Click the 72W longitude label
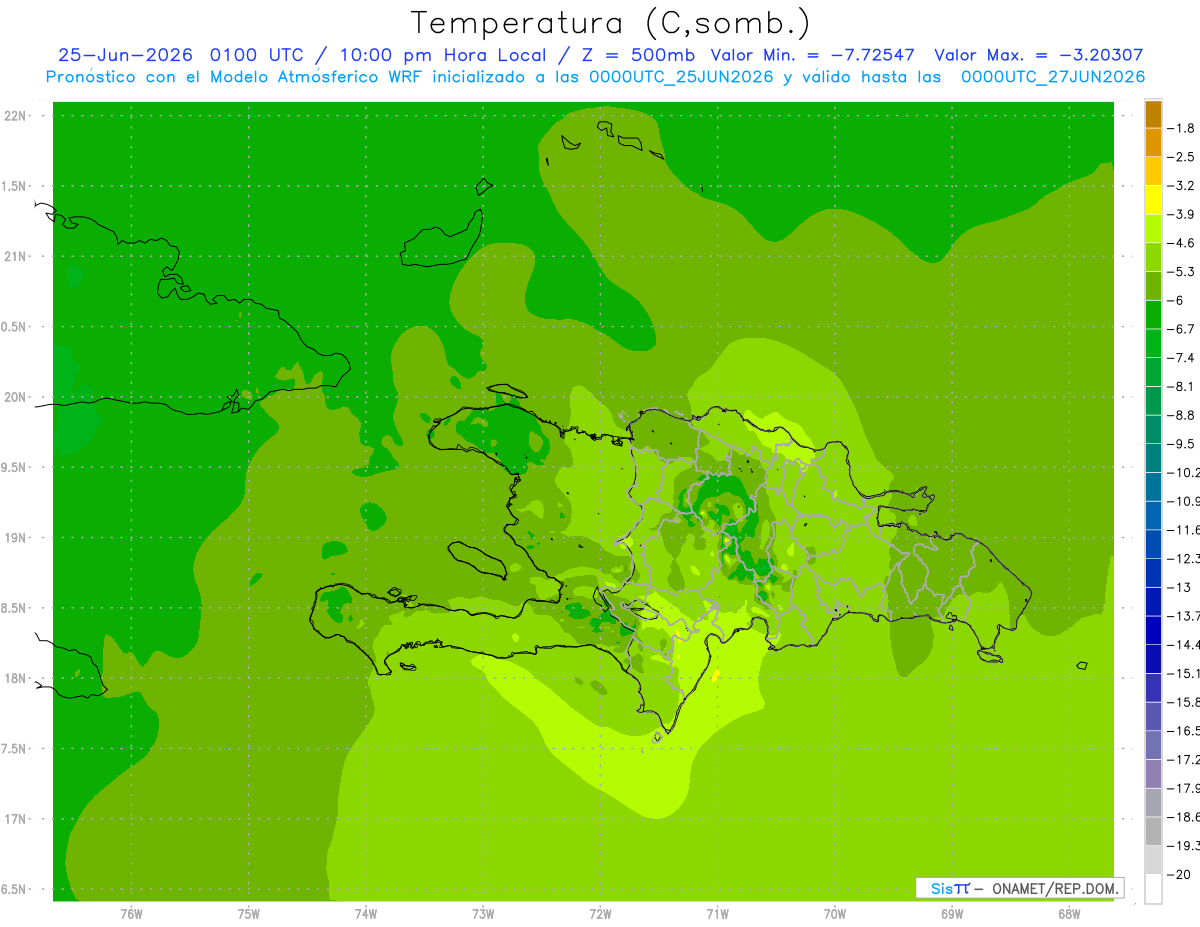Viewport: 1200px width, 927px height. [x=600, y=914]
